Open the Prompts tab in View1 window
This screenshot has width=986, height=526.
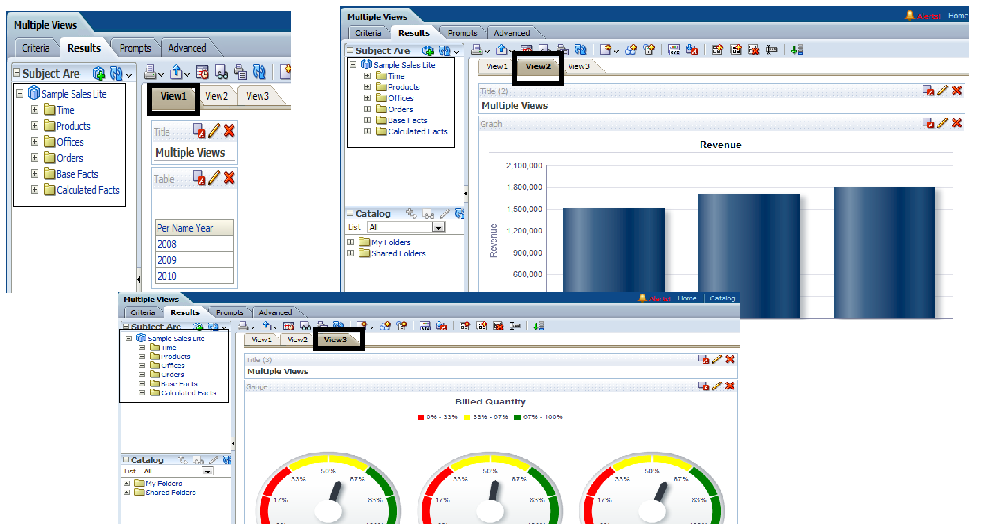[x=135, y=48]
